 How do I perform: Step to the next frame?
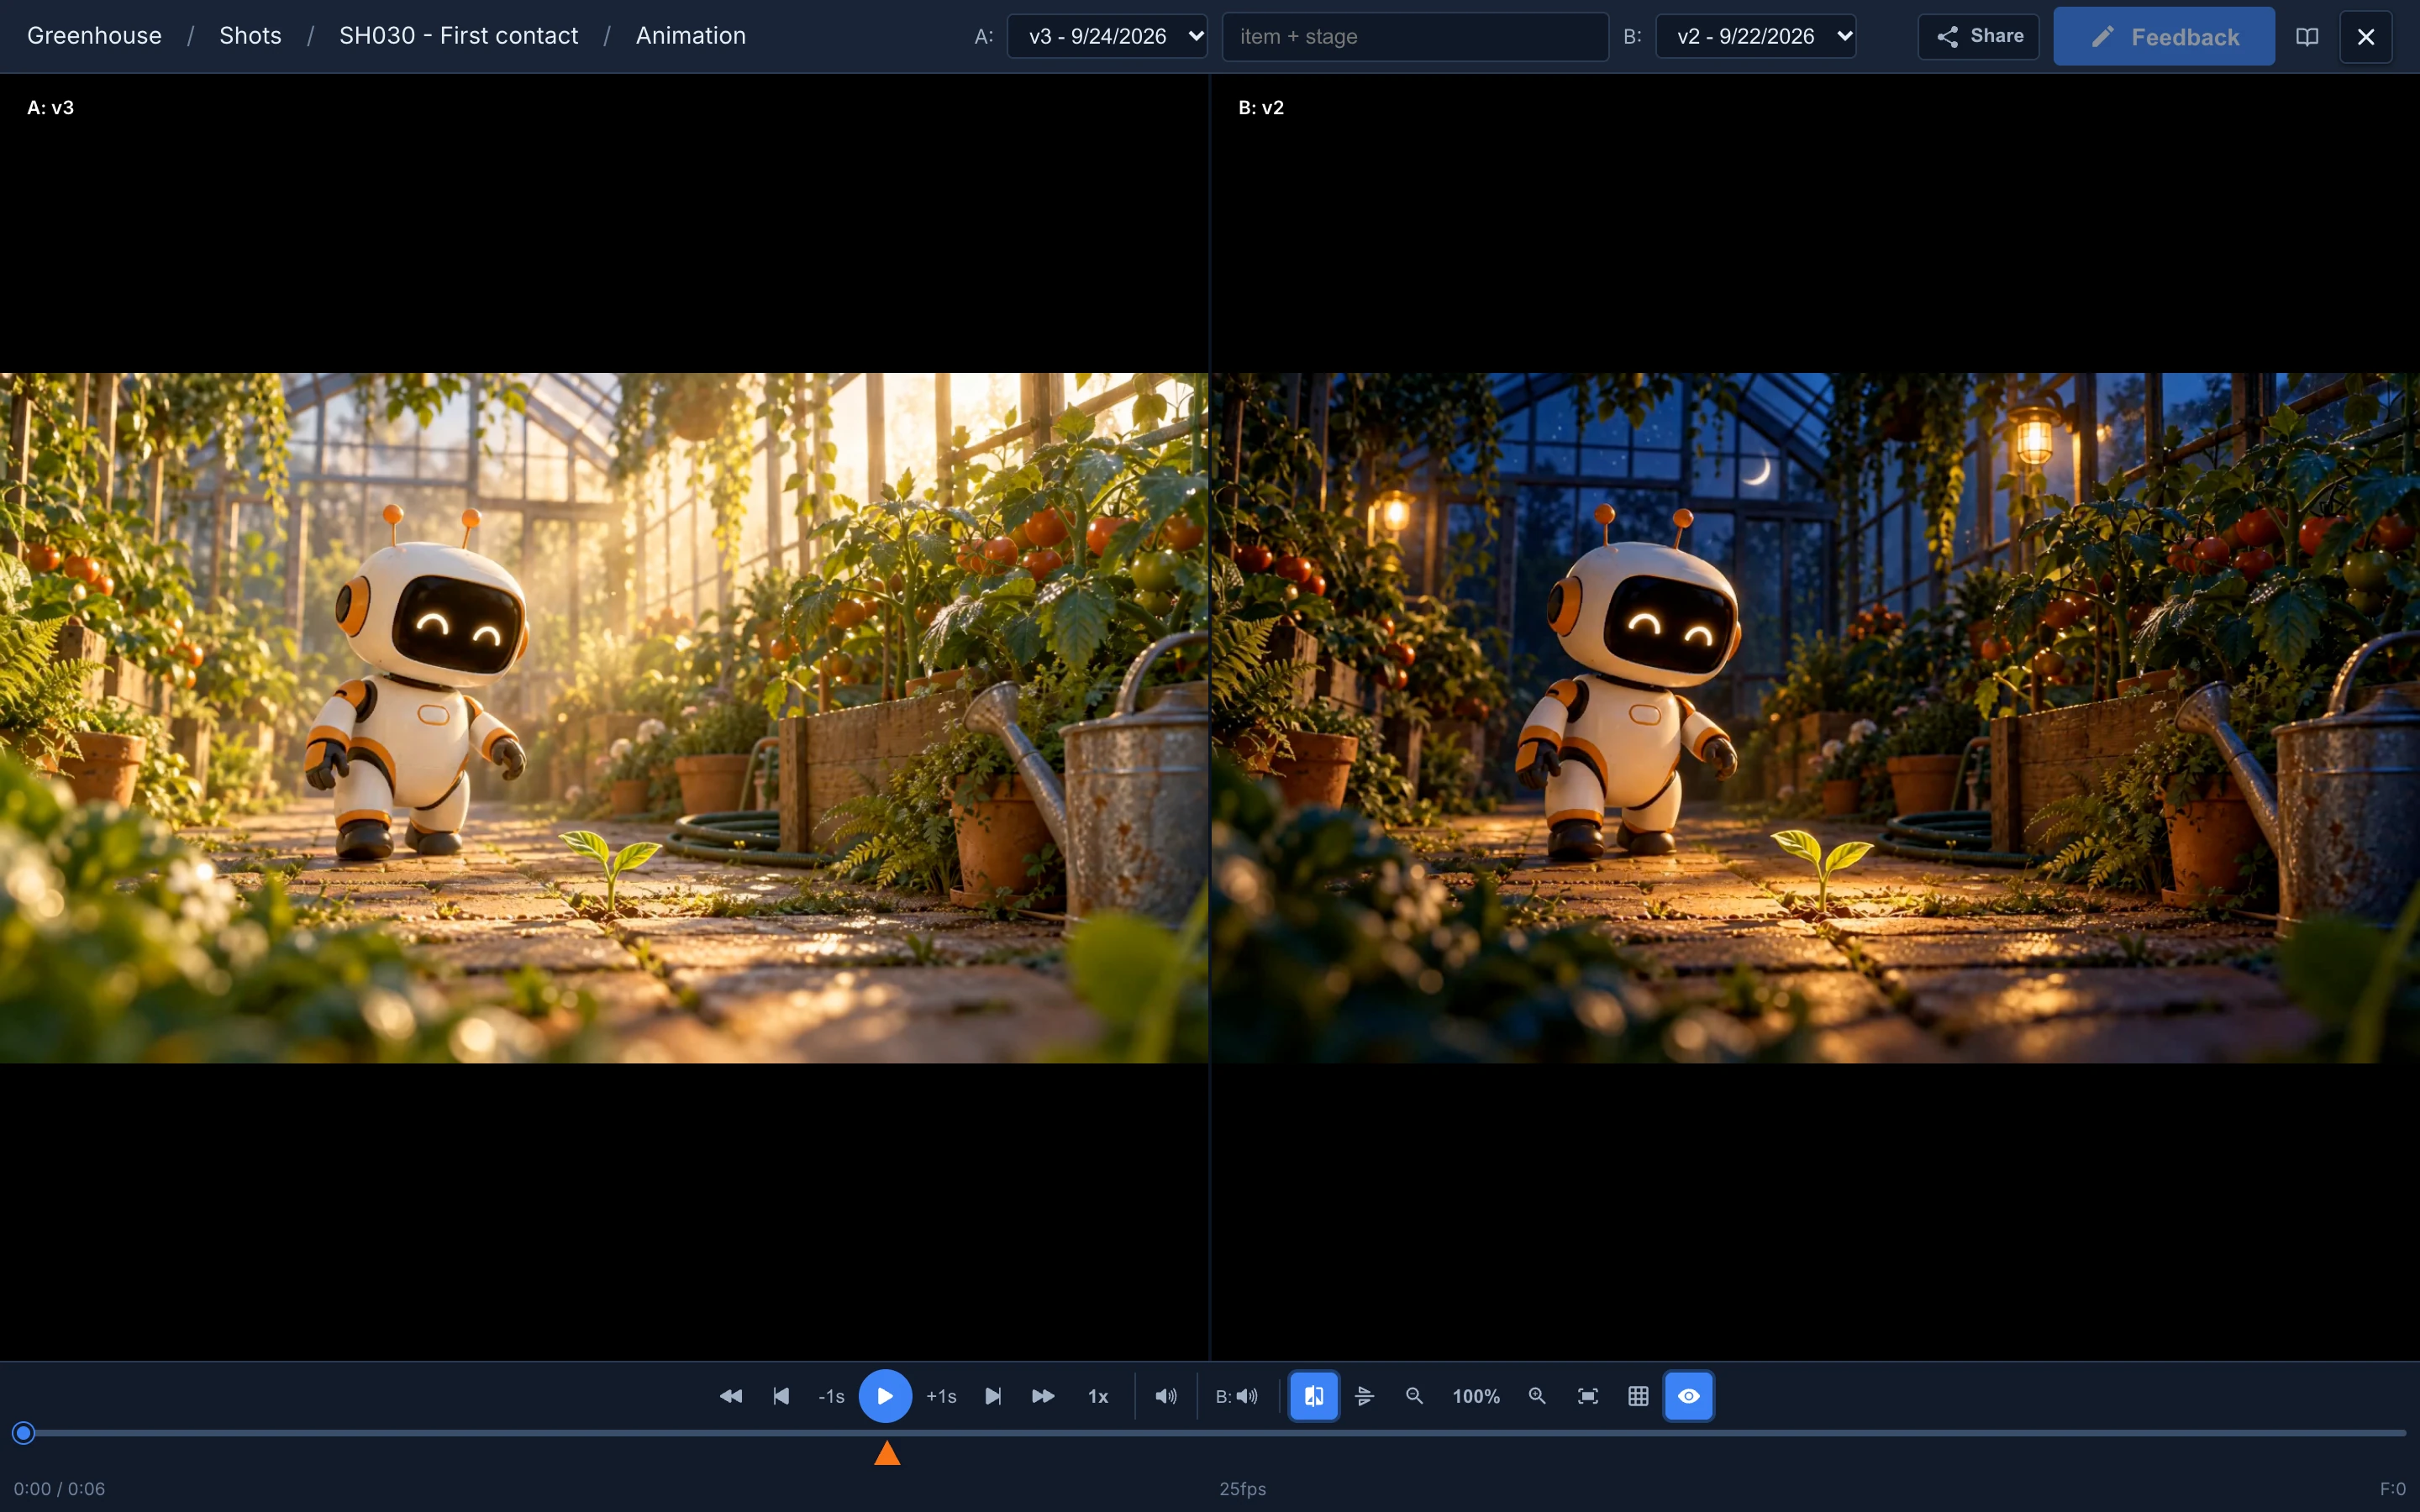[993, 1396]
